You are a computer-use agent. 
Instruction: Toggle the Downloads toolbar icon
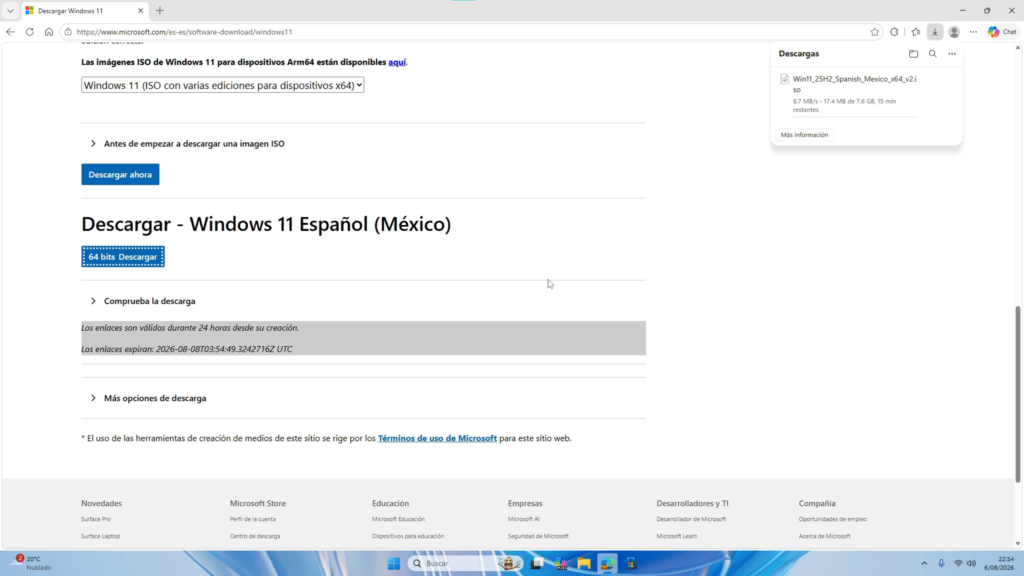[935, 31]
